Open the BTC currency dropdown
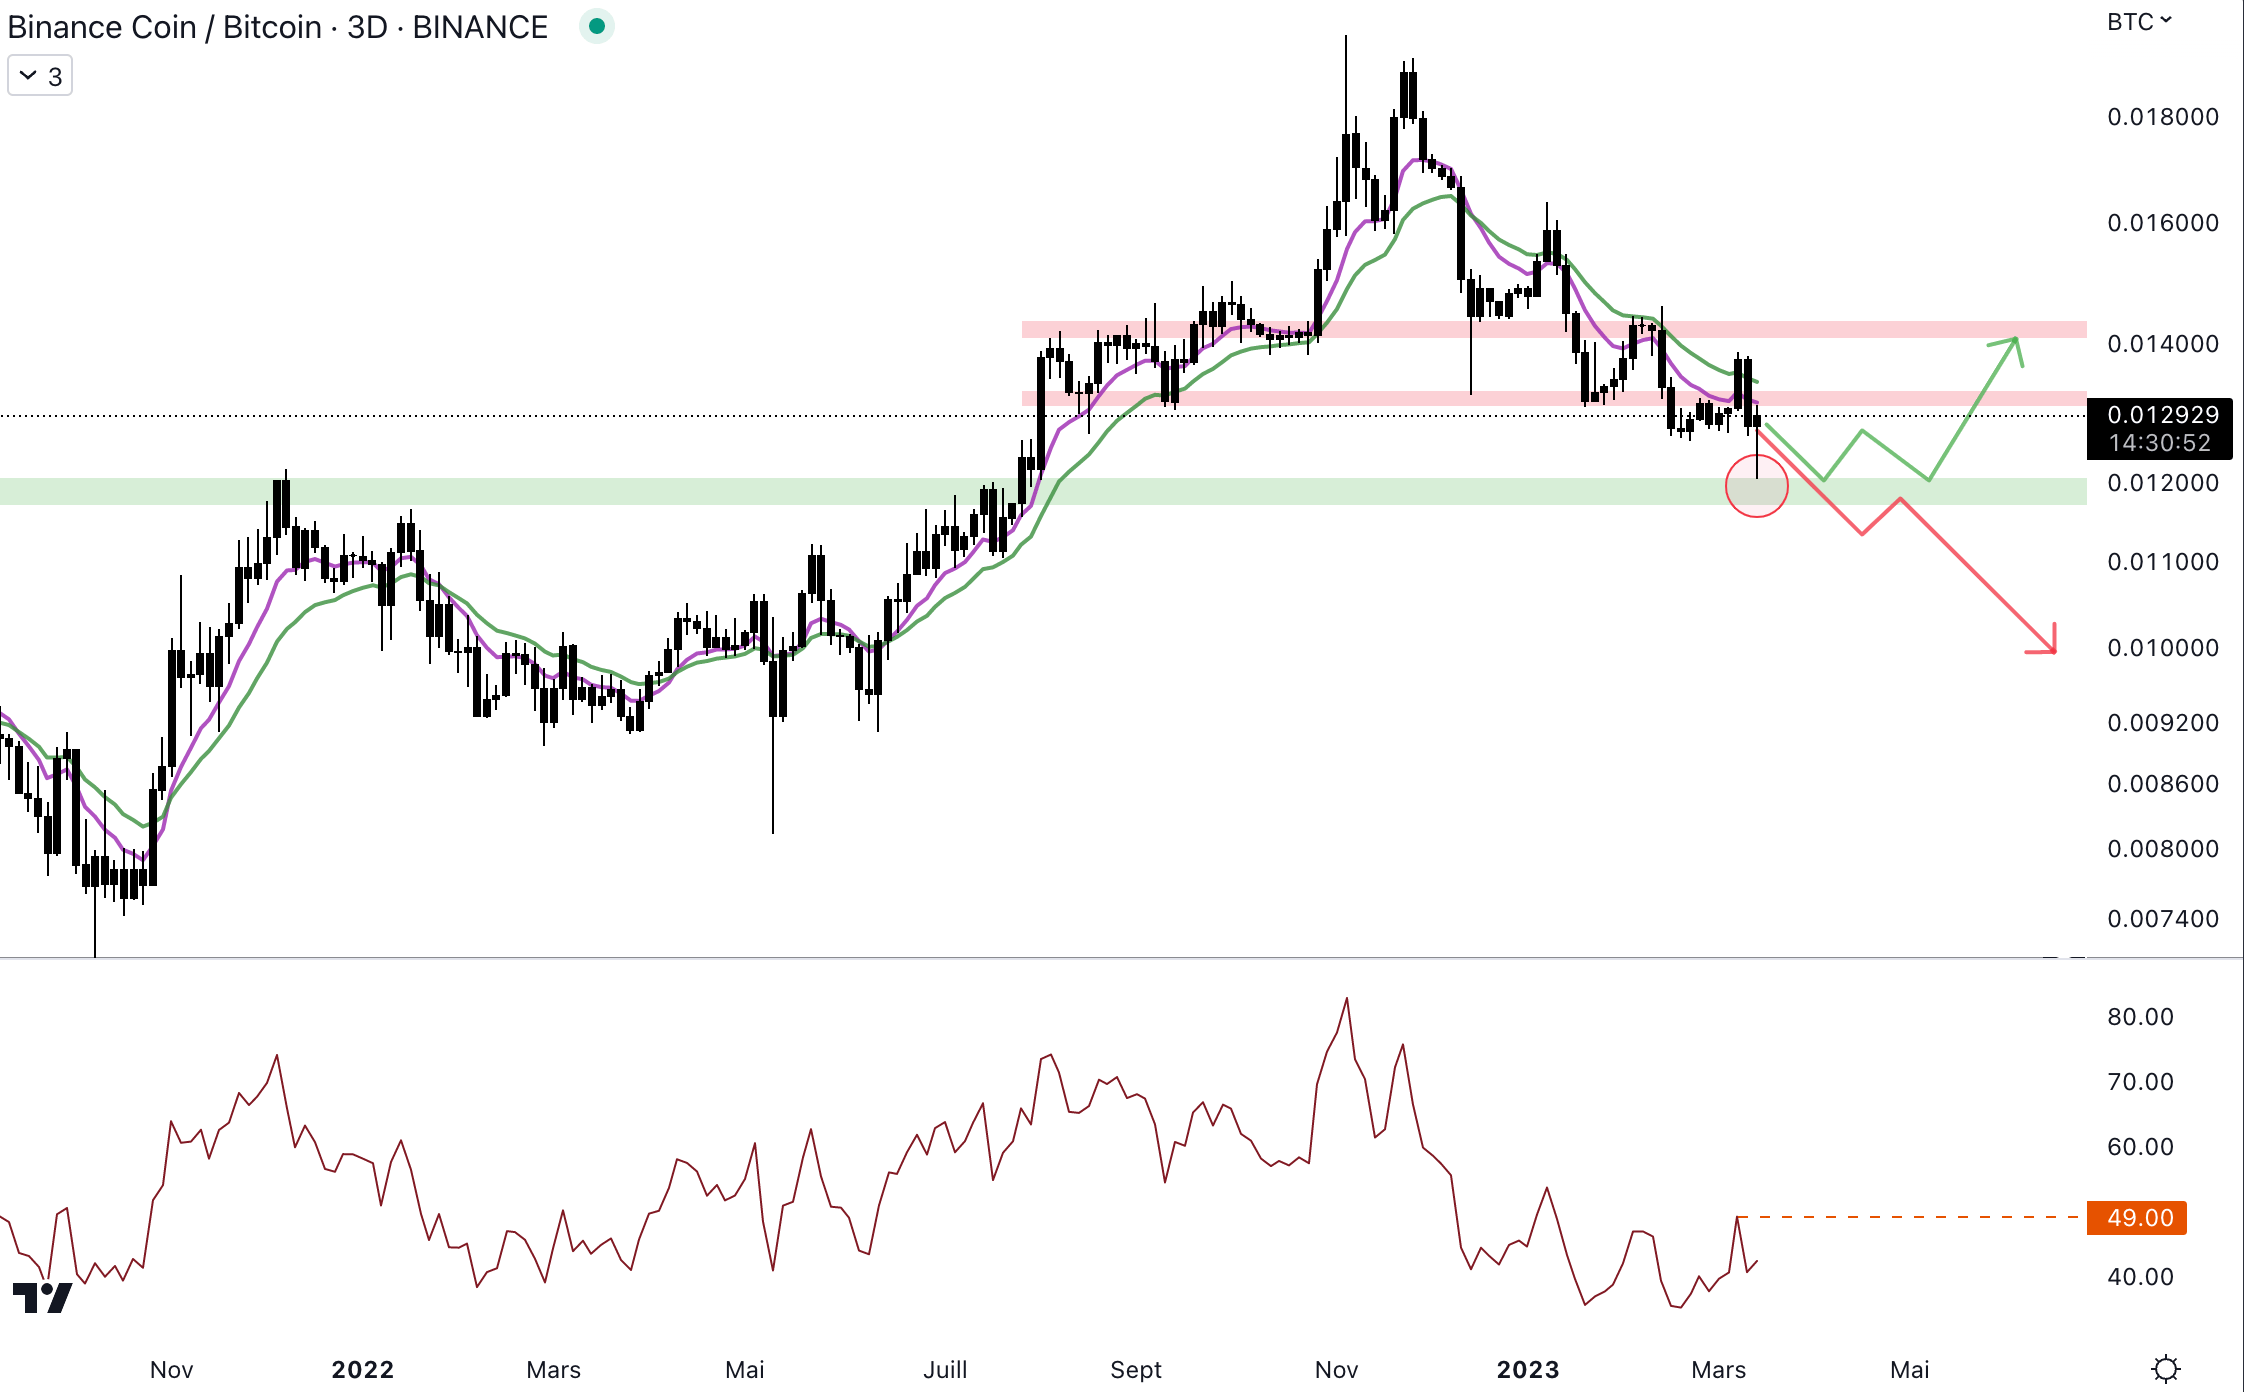The image size is (2244, 1392). 2138,22
